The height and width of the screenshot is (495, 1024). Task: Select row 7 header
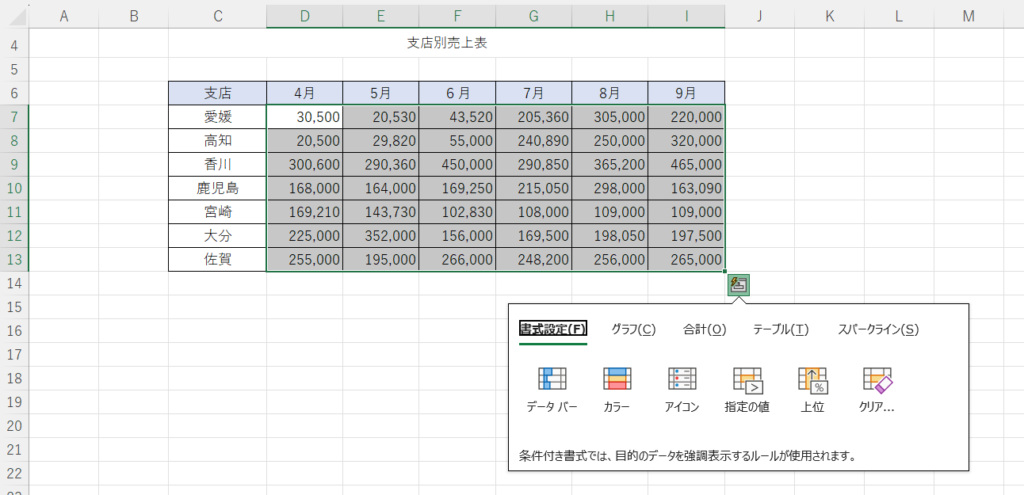click(14, 117)
